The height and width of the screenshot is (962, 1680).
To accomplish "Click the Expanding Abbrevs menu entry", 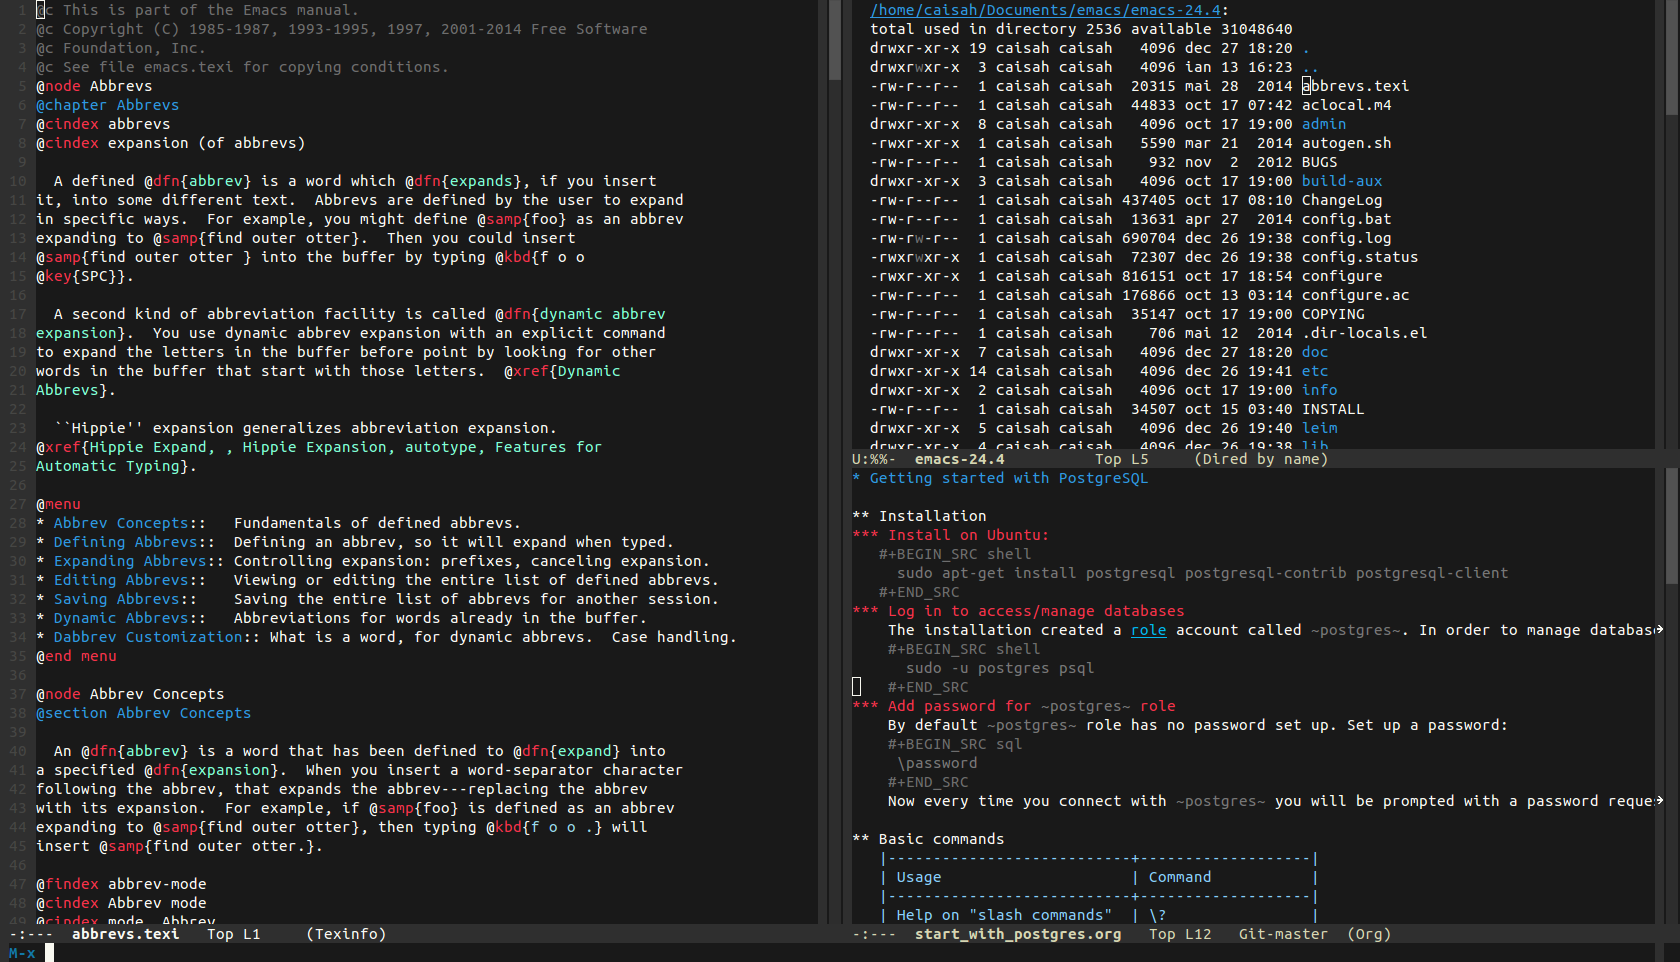I will (130, 561).
